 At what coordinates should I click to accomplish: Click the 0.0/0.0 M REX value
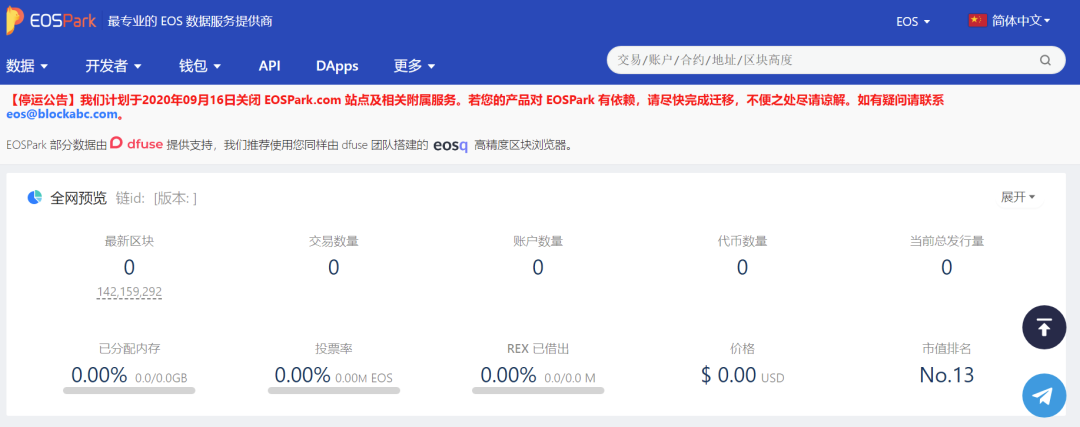pyautogui.click(x=570, y=378)
